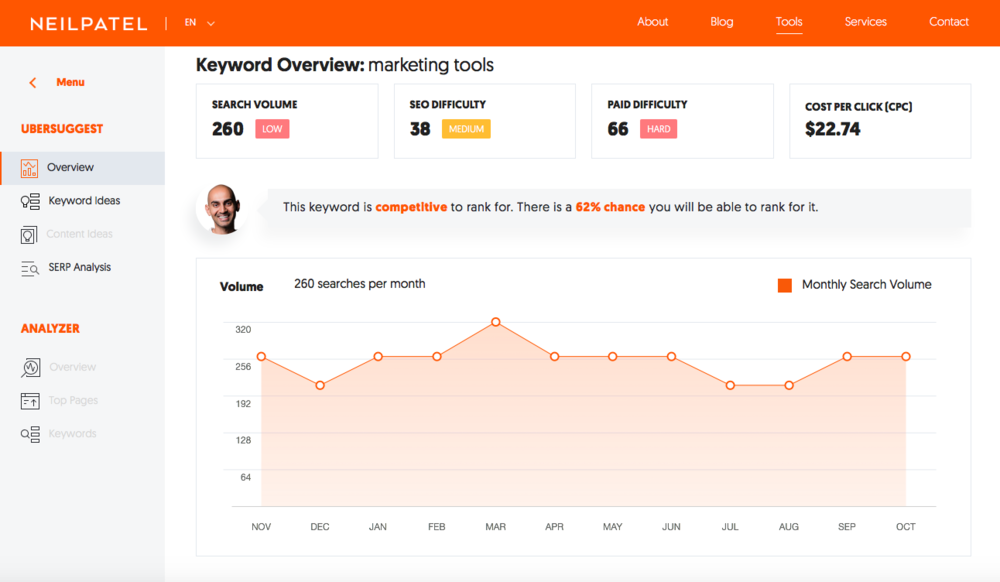Click the $22.74 cost per click value

coord(833,129)
